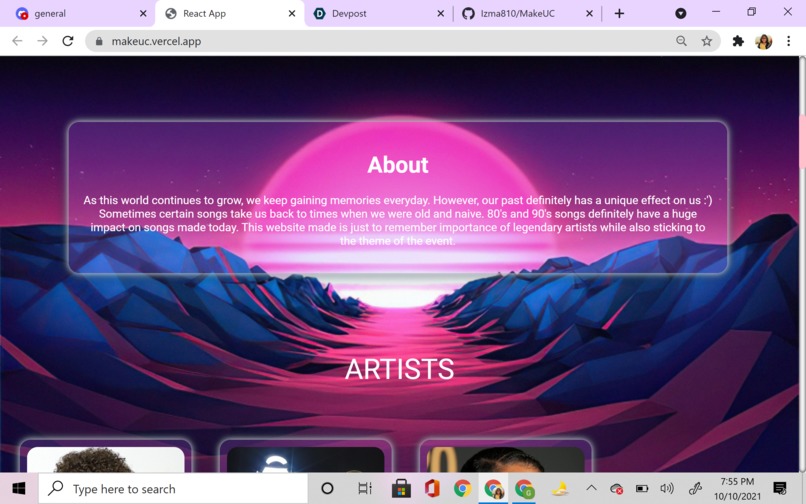View site security lock info

[x=99, y=41]
